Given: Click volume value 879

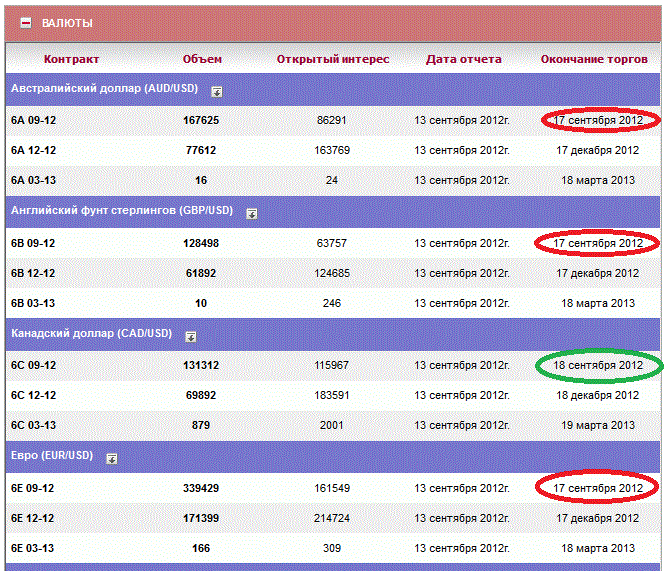Looking at the screenshot, I should (x=201, y=425).
